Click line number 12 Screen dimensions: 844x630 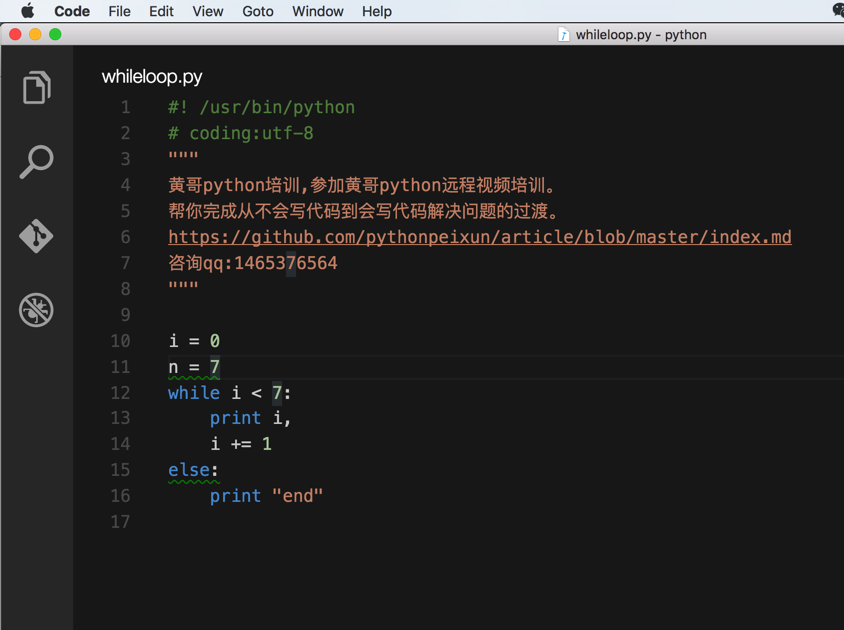120,392
